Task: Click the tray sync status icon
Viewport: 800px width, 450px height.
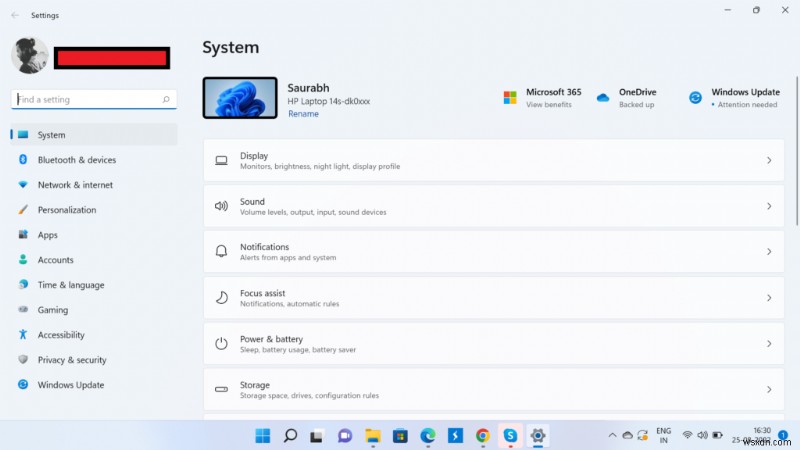Action: point(642,435)
